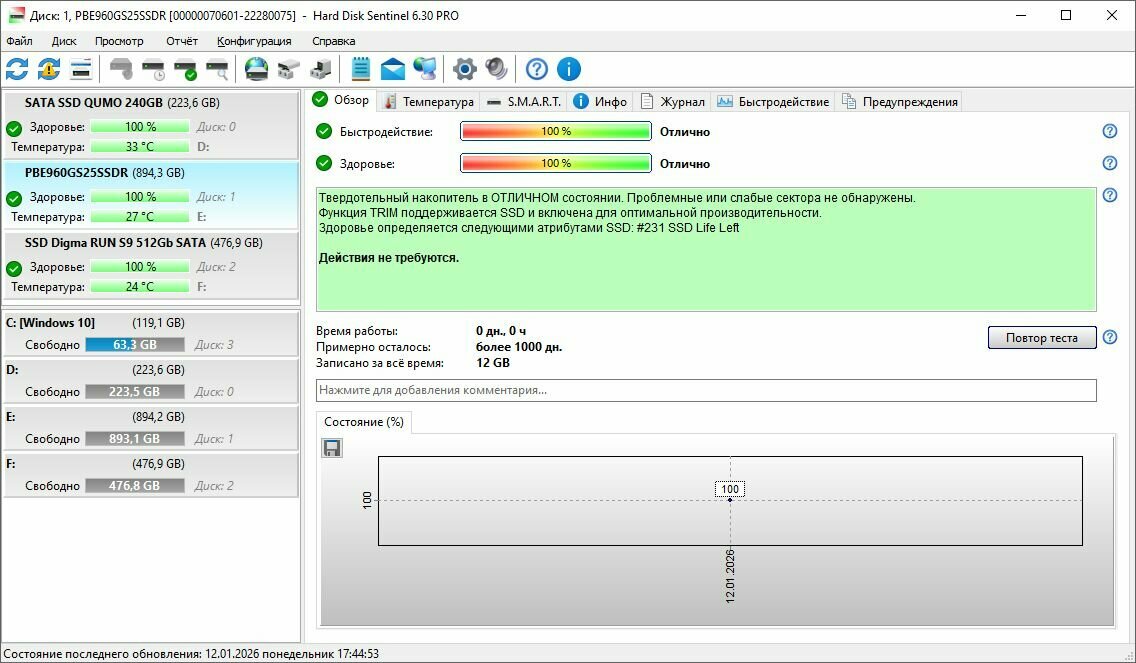1136x663 pixels.
Task: Click the speaker sound toolbar icon
Action: (496, 70)
